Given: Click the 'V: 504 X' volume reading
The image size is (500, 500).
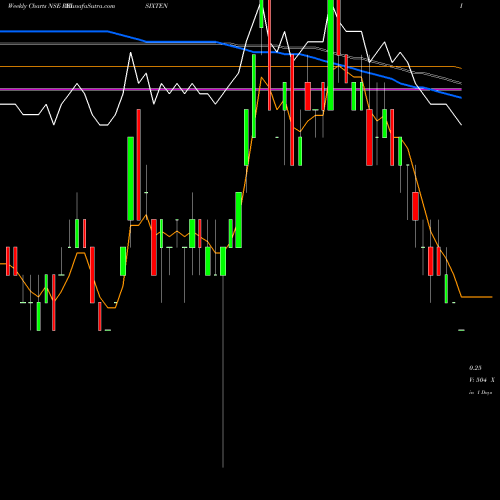Looking at the screenshot, I should tap(482, 380).
